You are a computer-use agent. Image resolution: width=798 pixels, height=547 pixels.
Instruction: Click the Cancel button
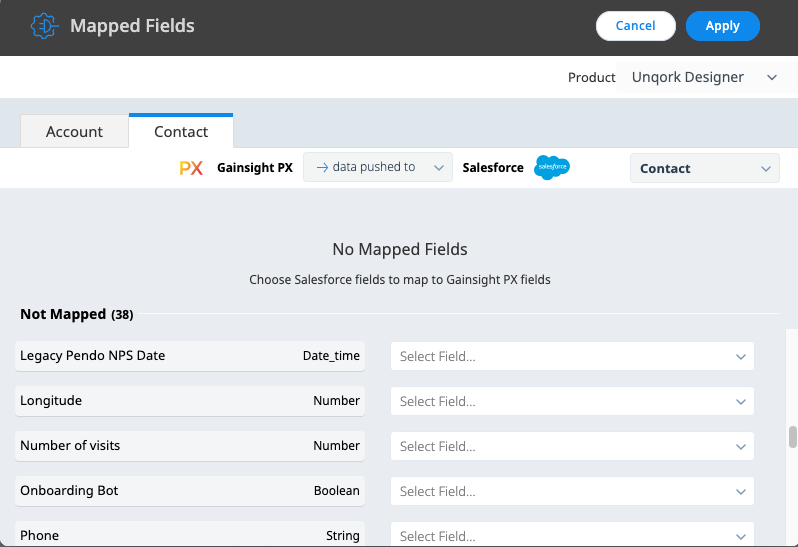point(636,26)
